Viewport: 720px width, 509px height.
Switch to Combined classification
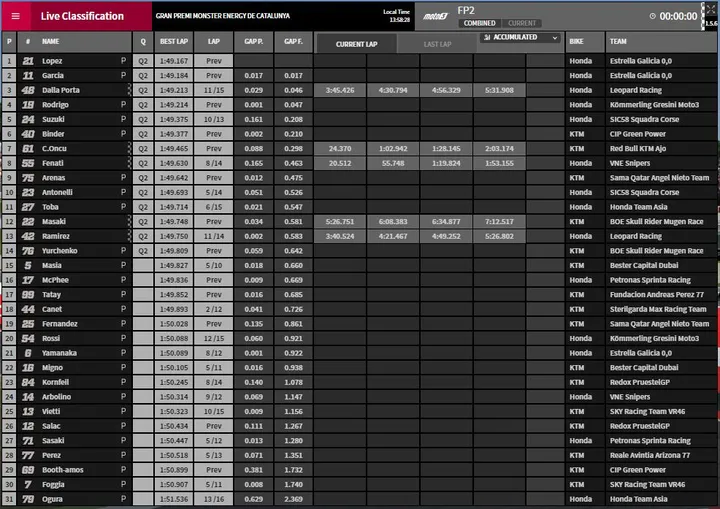[479, 23]
